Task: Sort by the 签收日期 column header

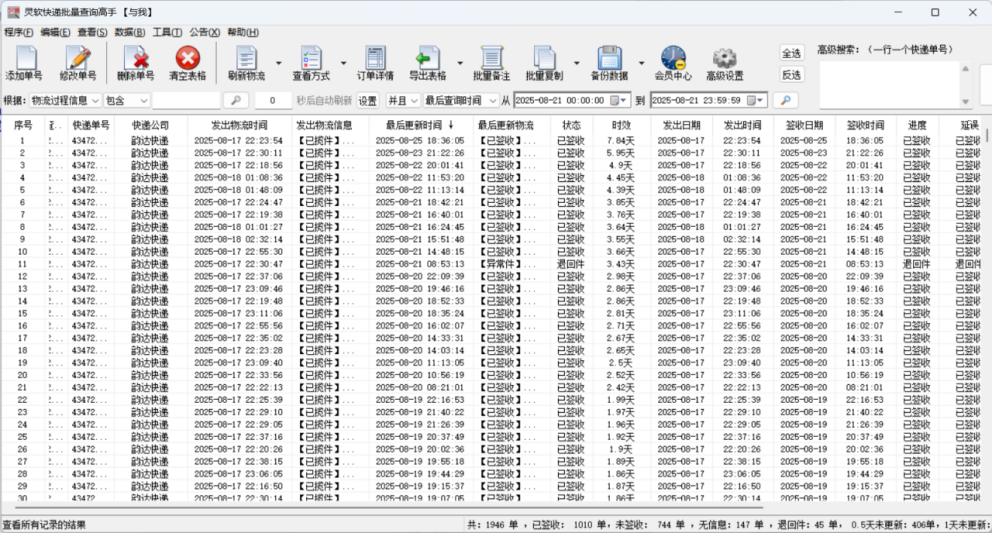Action: pos(804,125)
